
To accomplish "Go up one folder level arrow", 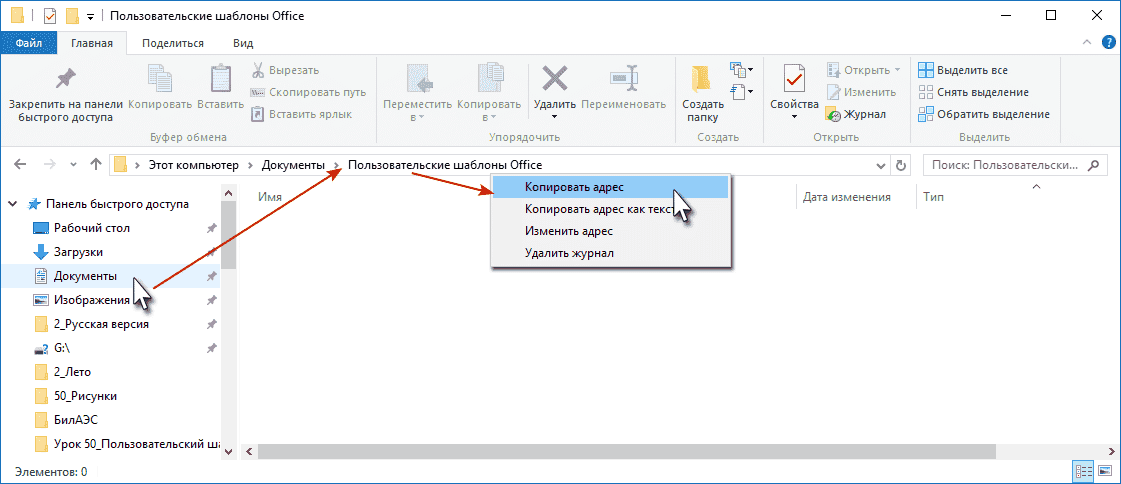I will pos(96,164).
